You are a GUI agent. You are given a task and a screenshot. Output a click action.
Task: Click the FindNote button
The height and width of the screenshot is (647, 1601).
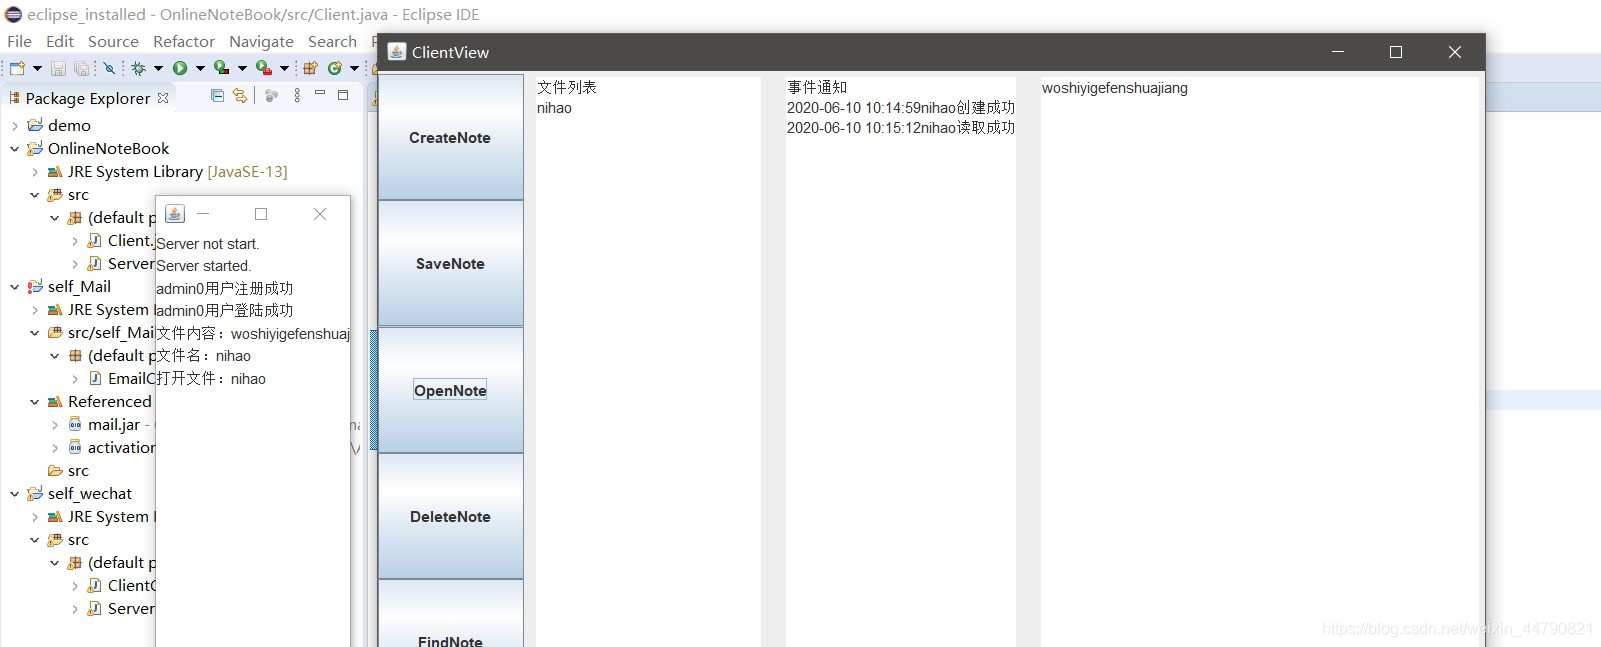click(450, 614)
